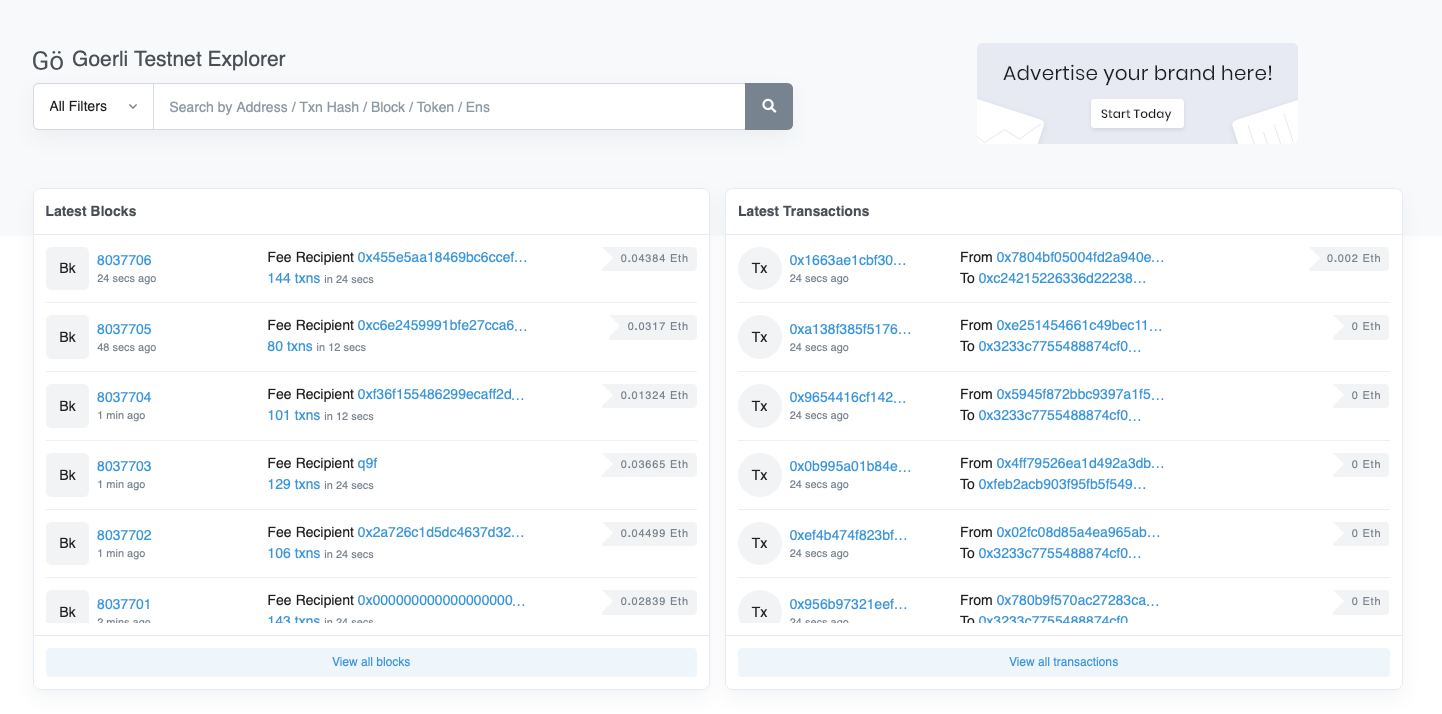This screenshot has width=1442, height=714.
Task: Click Tx icon for transaction 0x1663ae1cbf30
Action: [759, 268]
